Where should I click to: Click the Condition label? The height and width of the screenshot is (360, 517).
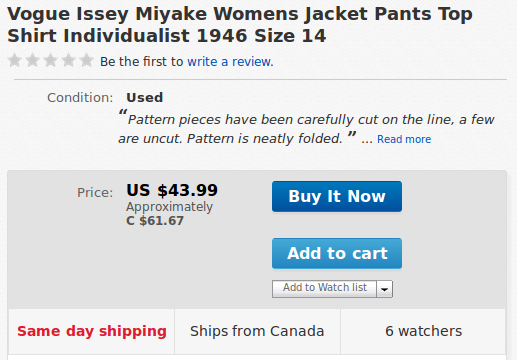80,98
